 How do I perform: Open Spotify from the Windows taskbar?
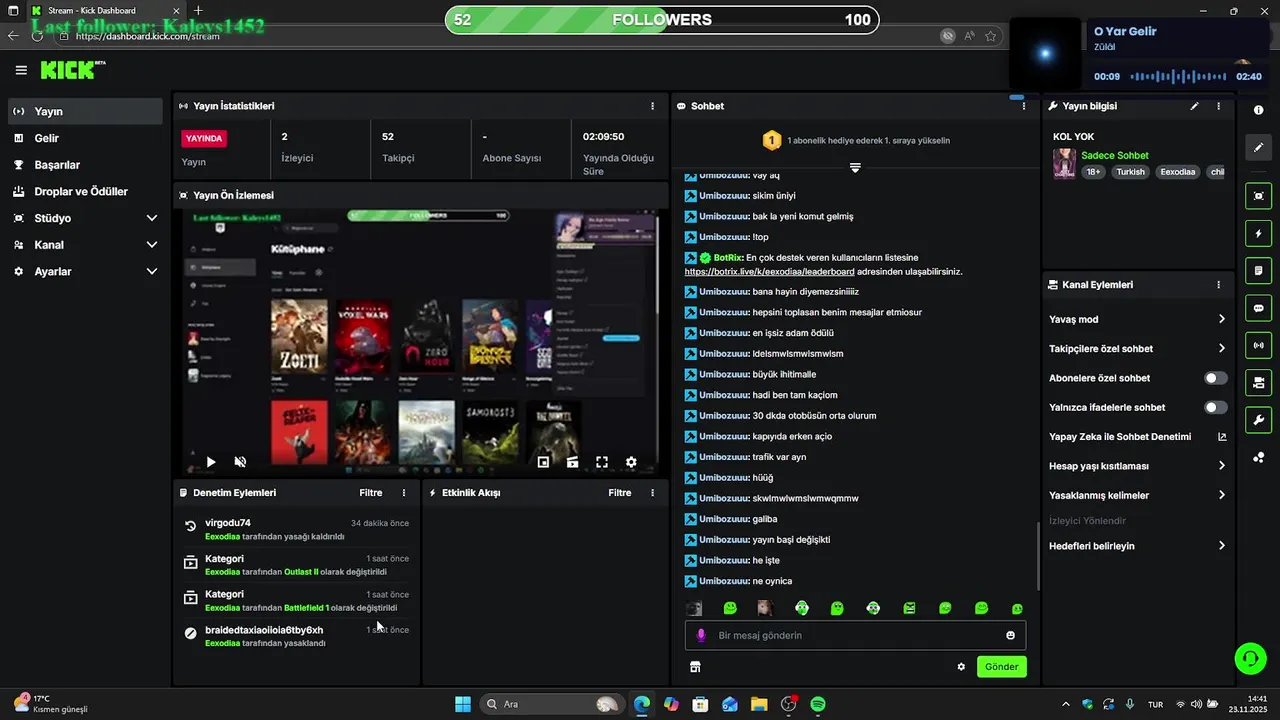(x=817, y=704)
